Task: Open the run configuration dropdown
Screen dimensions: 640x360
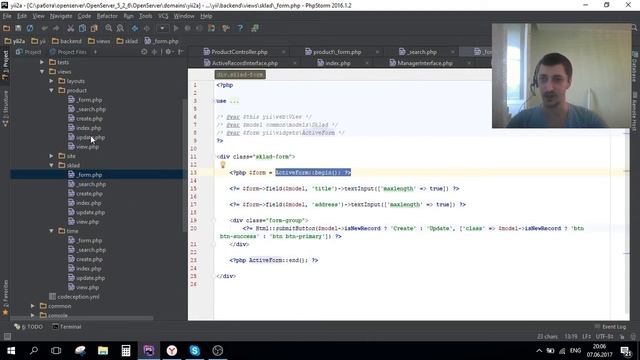Action: tap(162, 28)
